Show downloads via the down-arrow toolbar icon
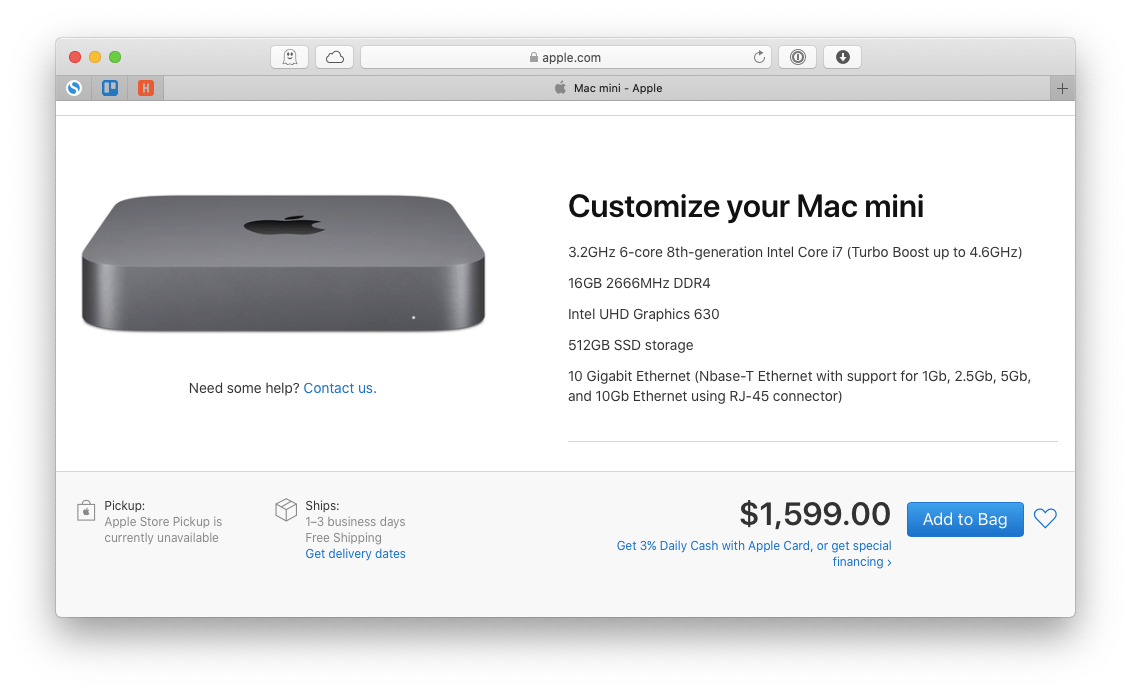The height and width of the screenshot is (691, 1131). tap(842, 56)
